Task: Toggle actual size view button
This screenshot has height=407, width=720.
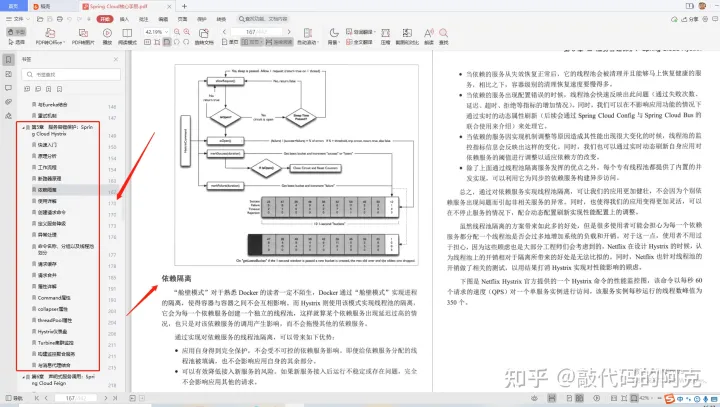Action: [147, 42]
